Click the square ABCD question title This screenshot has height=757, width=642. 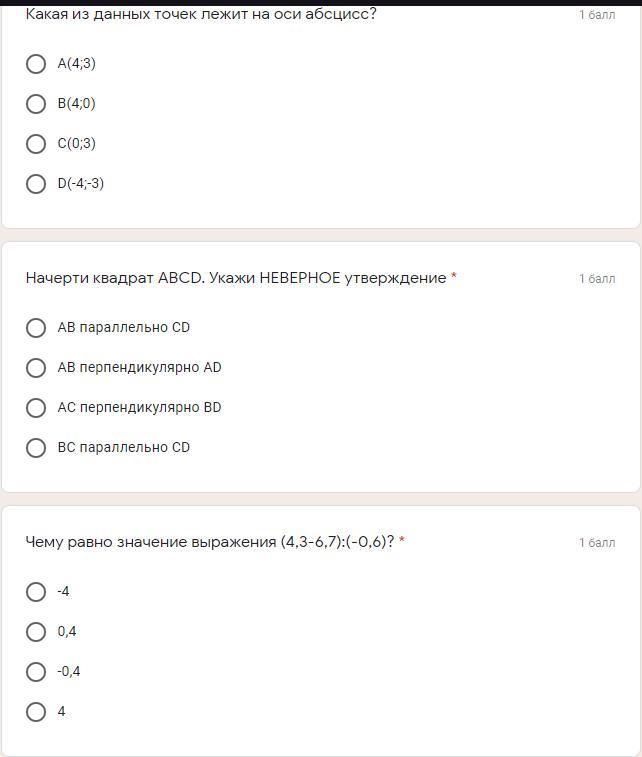pyautogui.click(x=235, y=278)
